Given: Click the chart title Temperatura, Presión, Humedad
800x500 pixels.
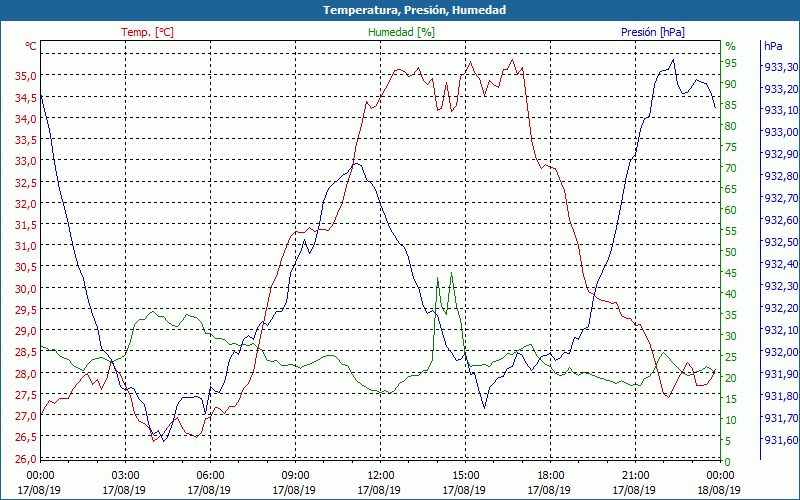Looking at the screenshot, I should 414,10.
